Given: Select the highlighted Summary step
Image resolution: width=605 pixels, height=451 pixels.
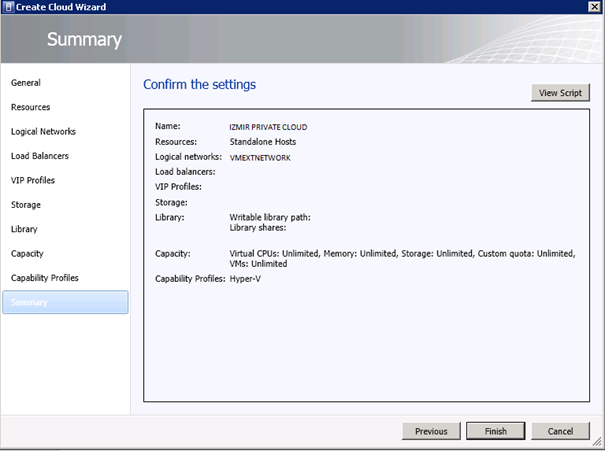Looking at the screenshot, I should pos(65,302).
